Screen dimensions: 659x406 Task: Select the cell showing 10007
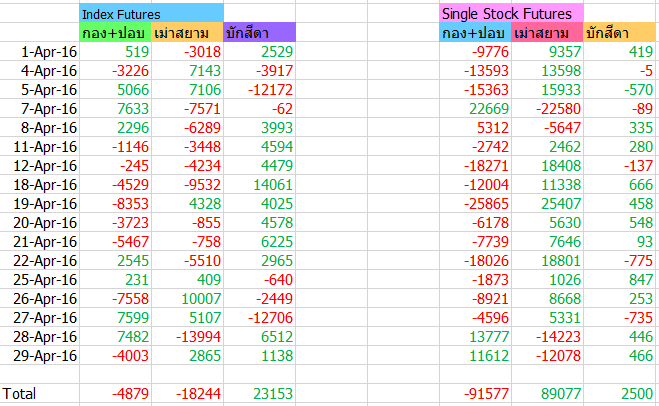tap(187, 298)
